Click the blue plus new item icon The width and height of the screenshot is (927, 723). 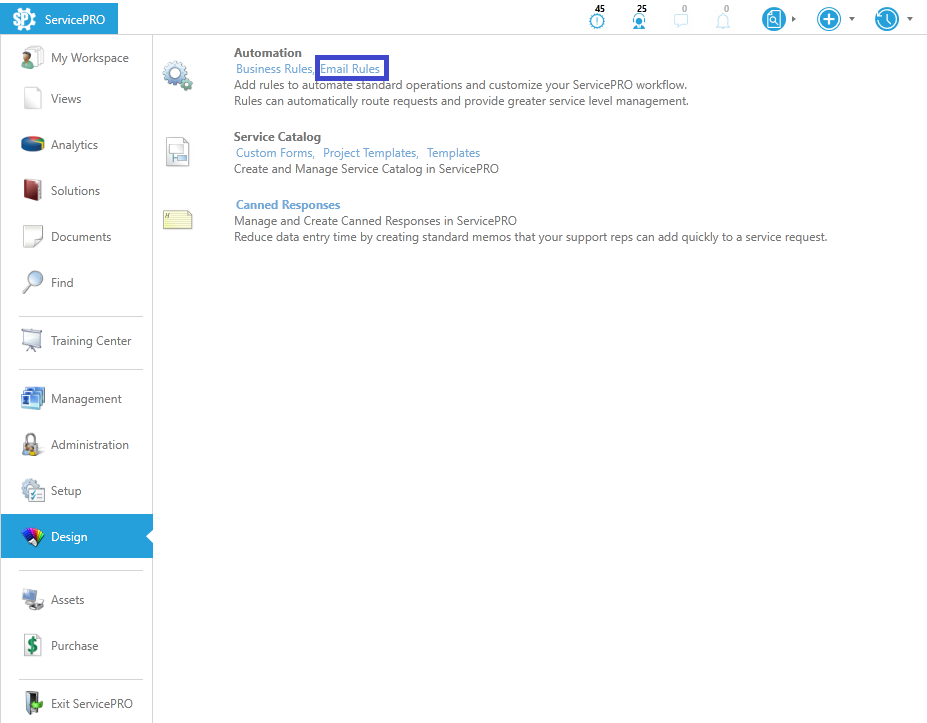pos(829,20)
